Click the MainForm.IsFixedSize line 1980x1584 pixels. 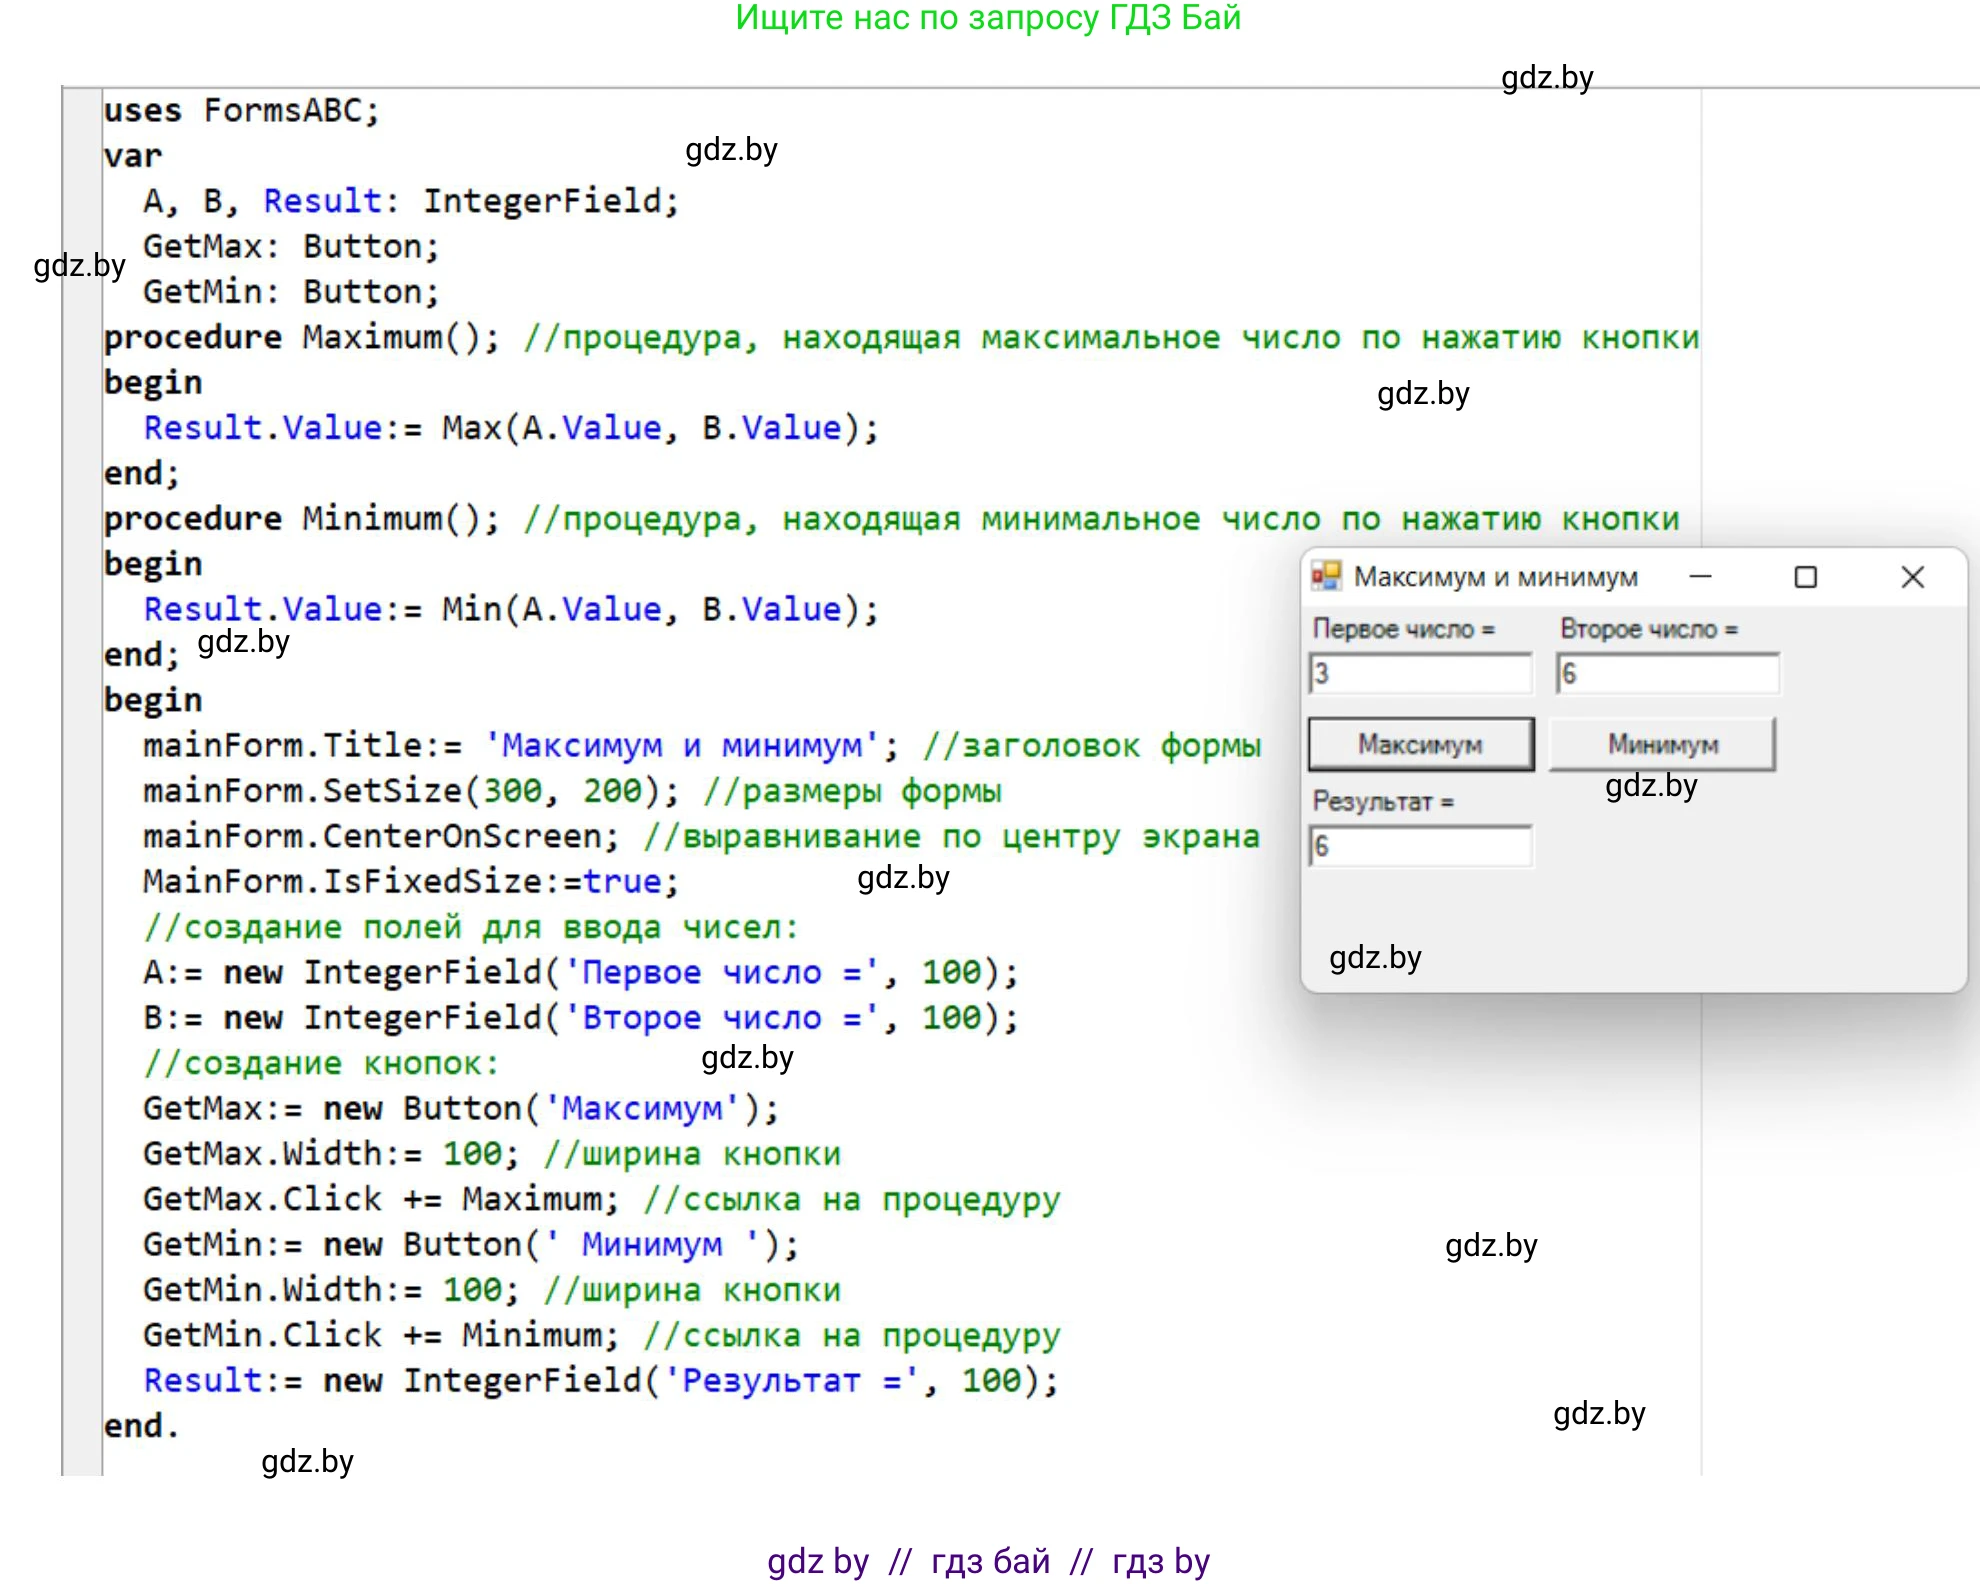click(x=410, y=881)
